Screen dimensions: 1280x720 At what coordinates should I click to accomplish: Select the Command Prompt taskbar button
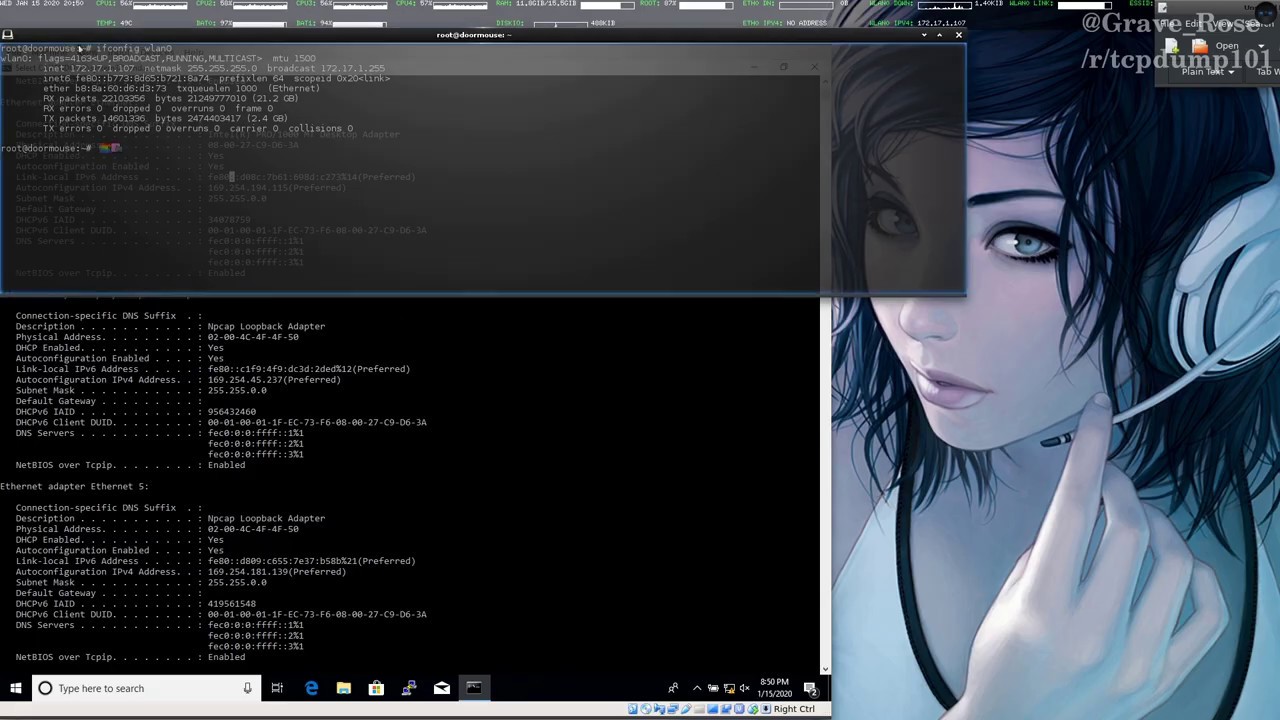point(474,688)
